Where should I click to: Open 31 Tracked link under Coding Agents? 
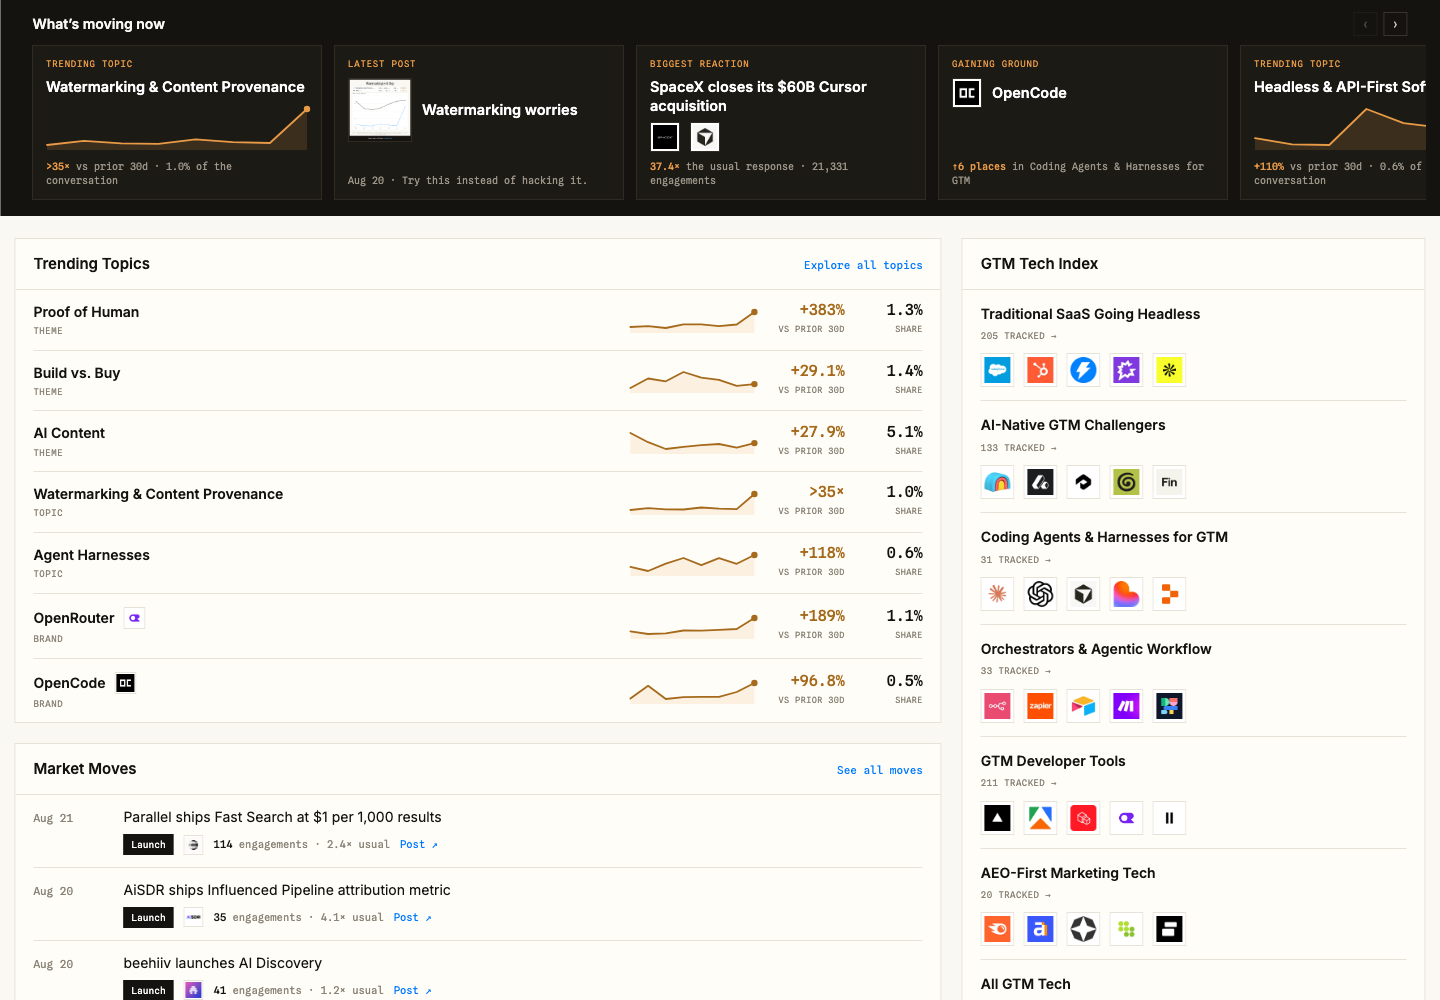pos(1015,560)
